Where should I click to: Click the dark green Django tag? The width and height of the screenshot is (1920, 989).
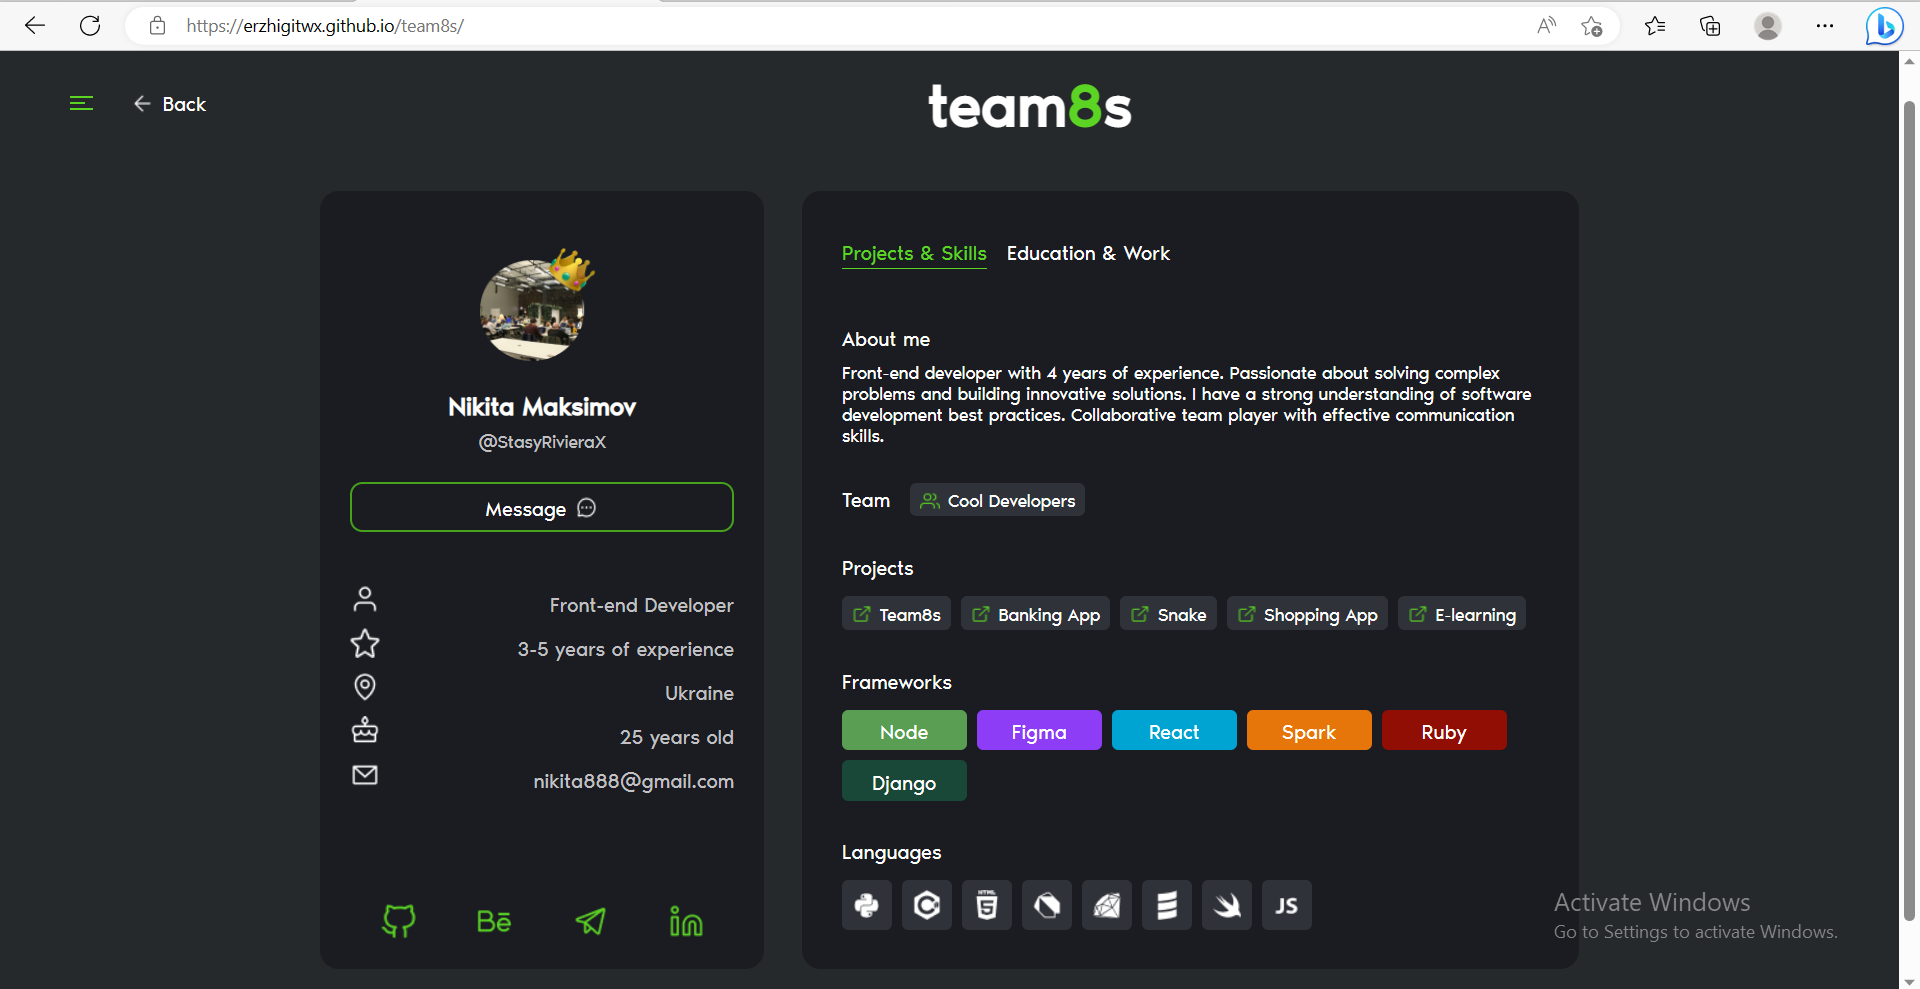click(904, 781)
